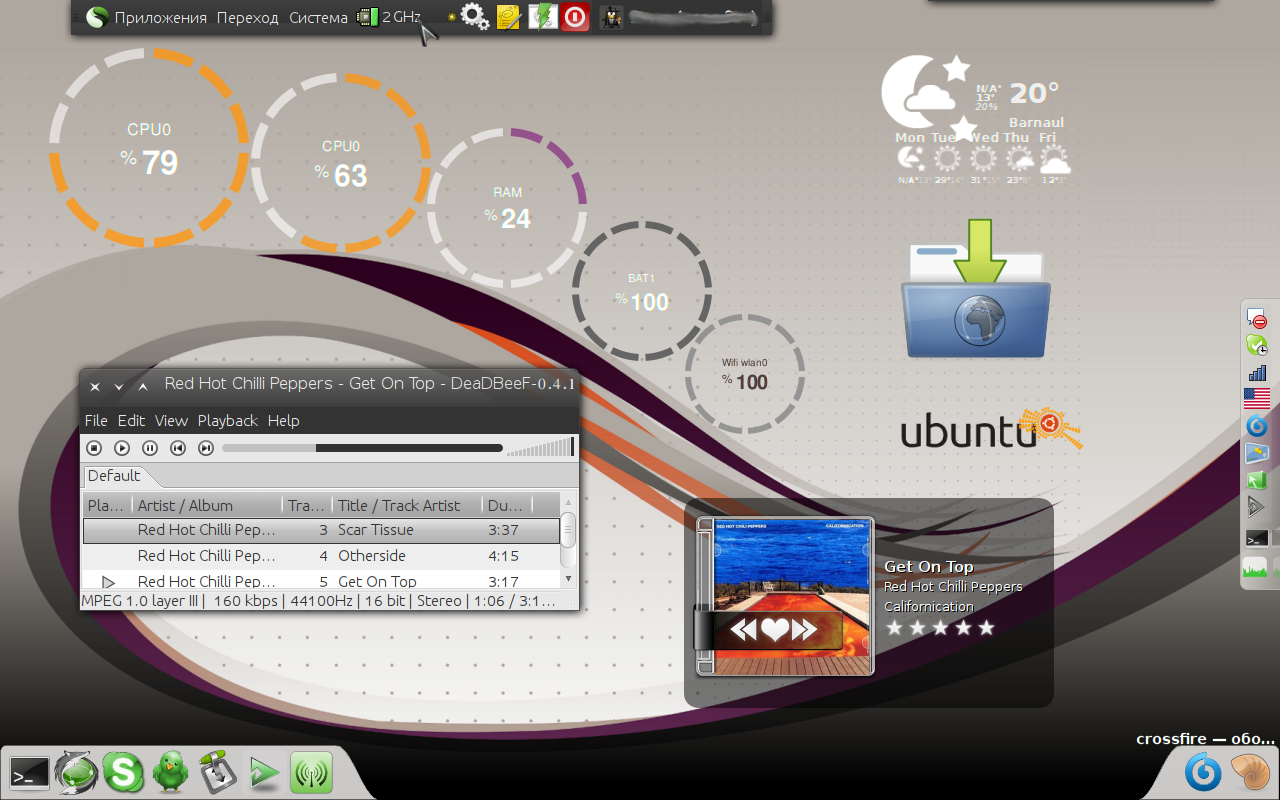This screenshot has width=1280, height=800.
Task: Click the US flag keyboard layout icon
Action: (x=1257, y=399)
